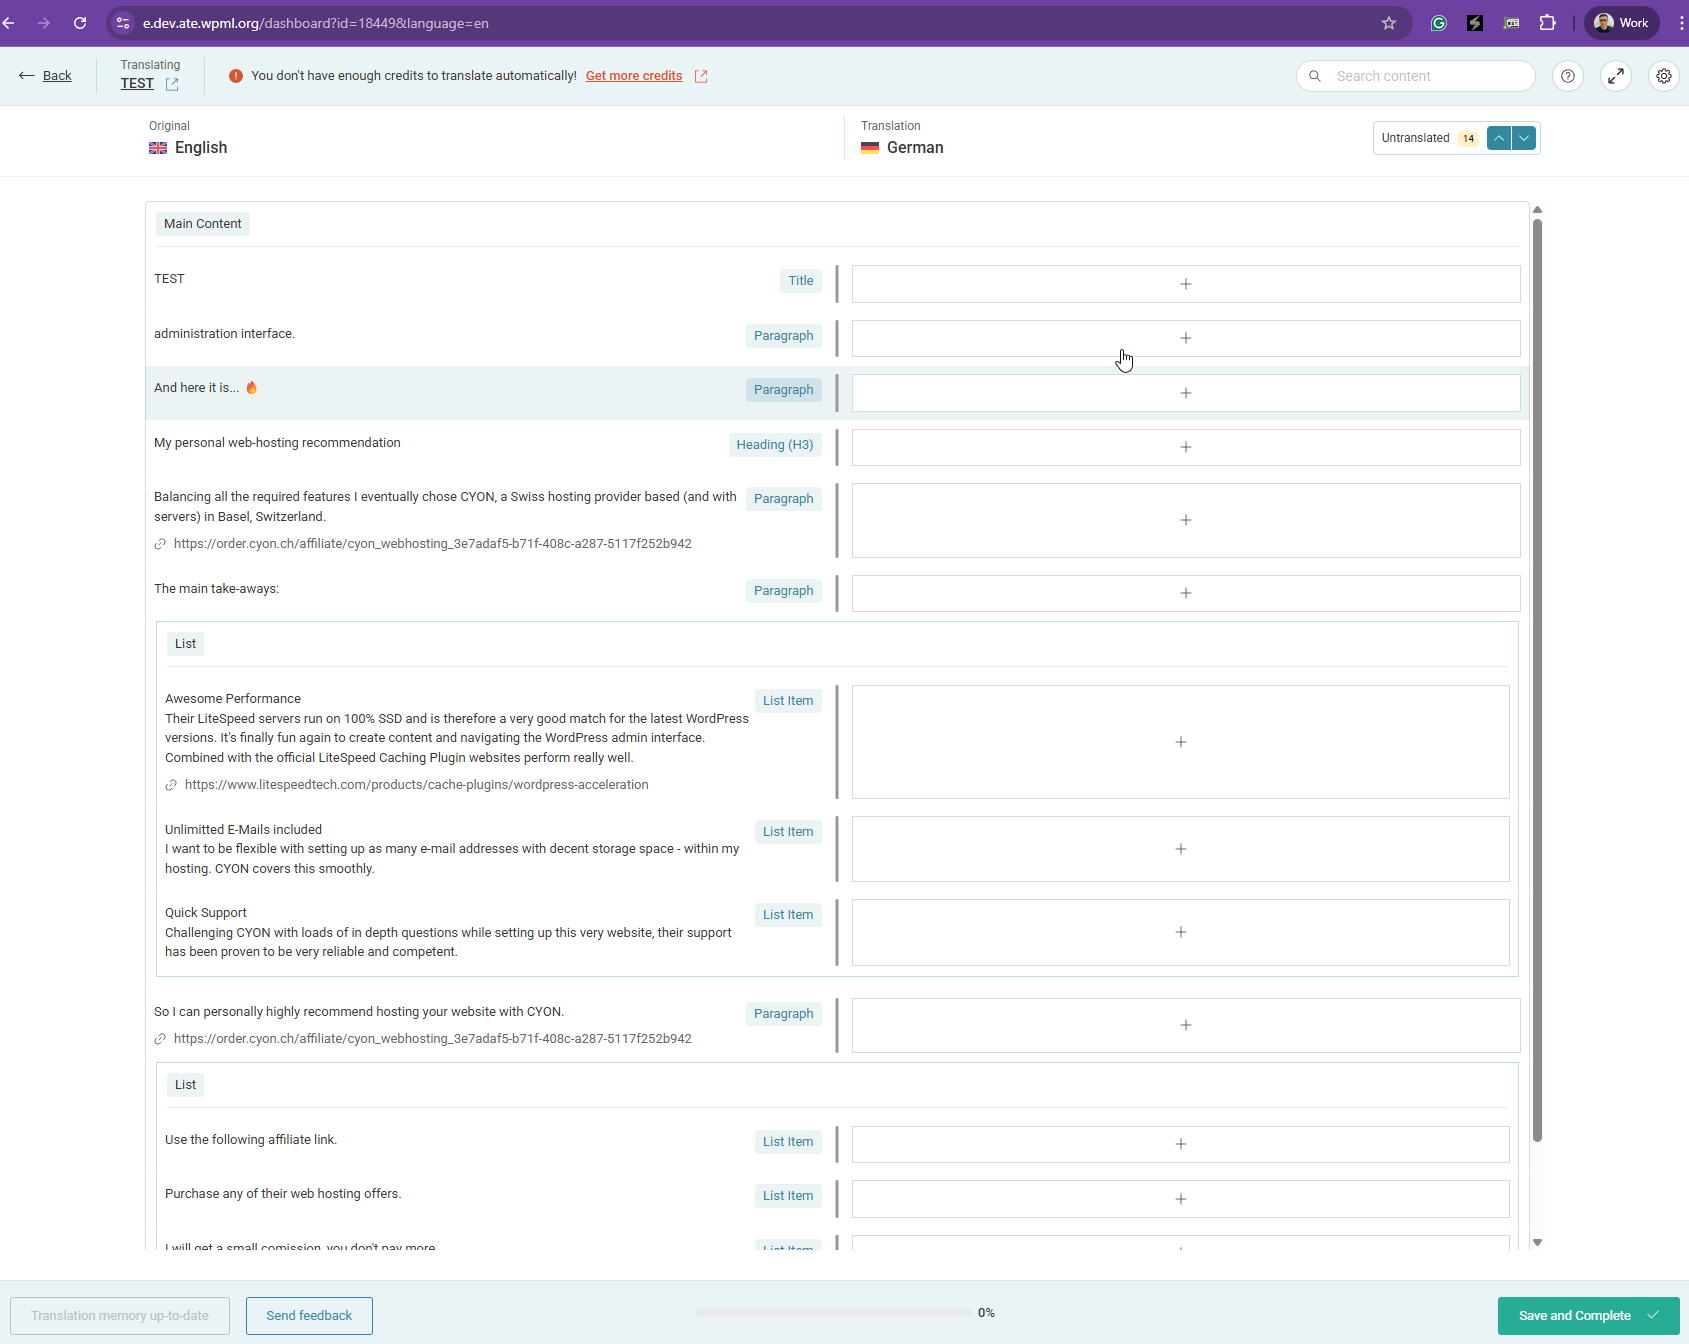Click the TEST translating title link
The width and height of the screenshot is (1689, 1344).
[137, 84]
